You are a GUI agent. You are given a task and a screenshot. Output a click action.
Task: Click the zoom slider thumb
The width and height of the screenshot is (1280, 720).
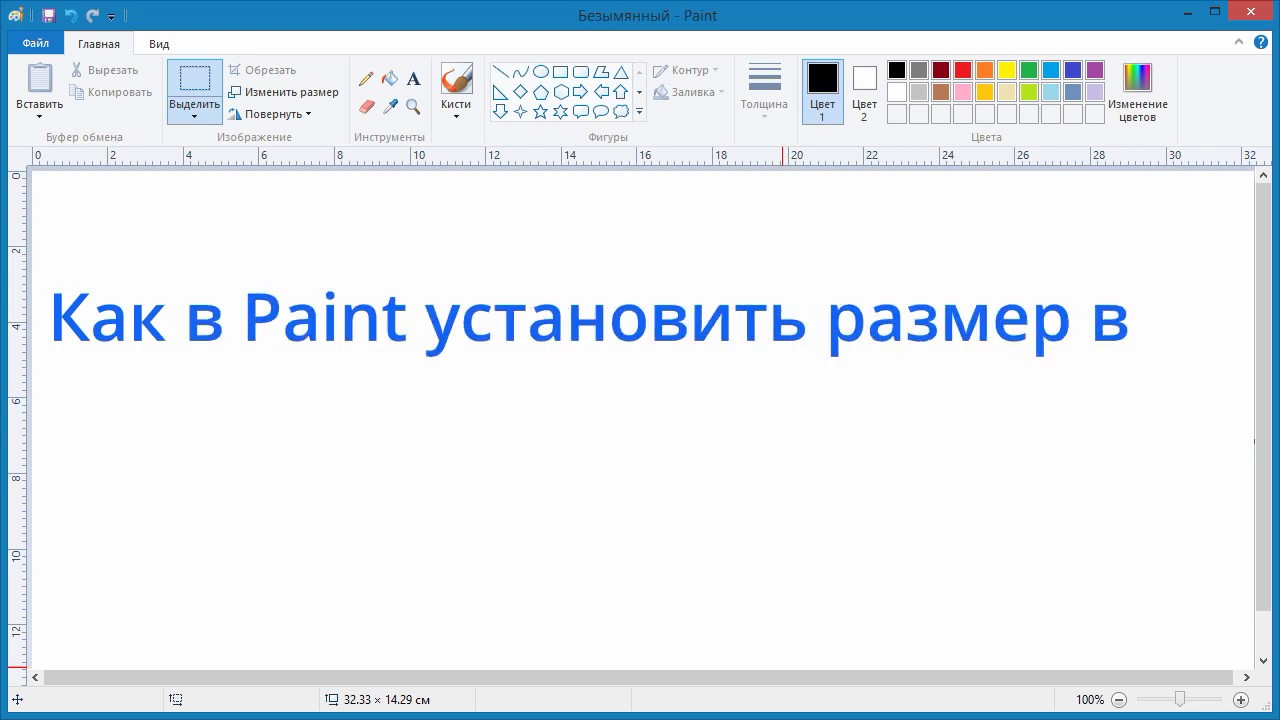point(1180,700)
